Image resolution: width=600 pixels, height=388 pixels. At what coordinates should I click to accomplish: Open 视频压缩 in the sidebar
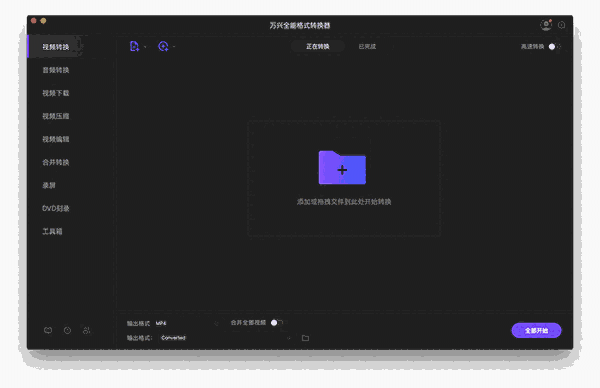55,116
